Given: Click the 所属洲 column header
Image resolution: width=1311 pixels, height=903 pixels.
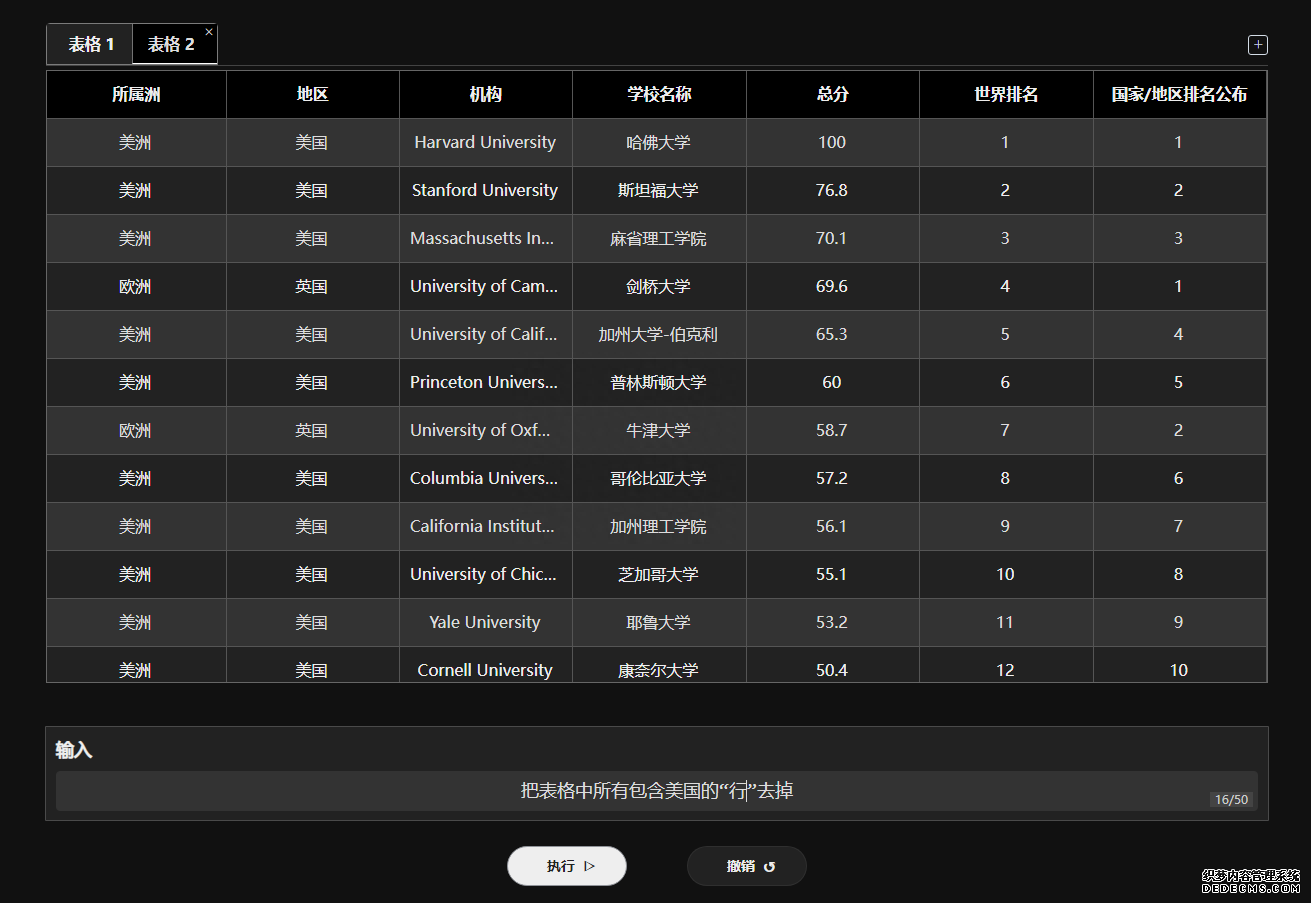Looking at the screenshot, I should point(136,95).
